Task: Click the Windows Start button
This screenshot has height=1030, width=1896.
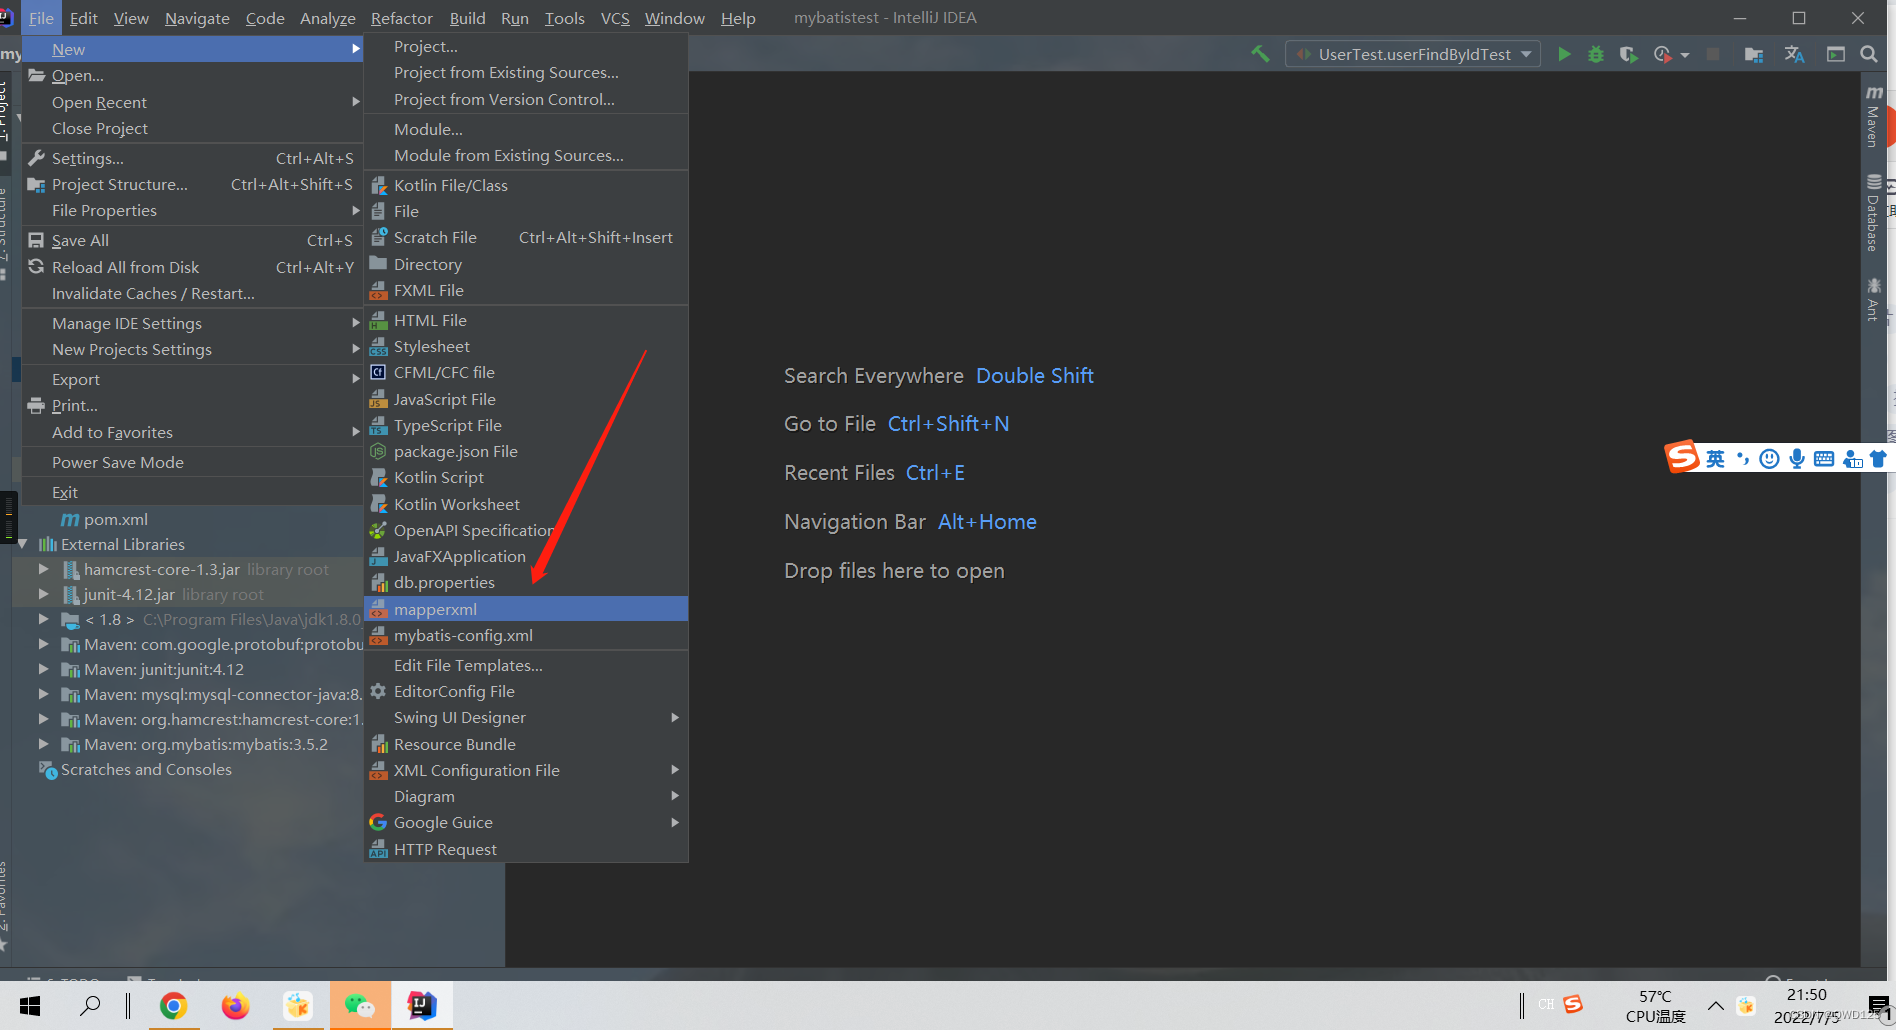Action: [30, 1006]
